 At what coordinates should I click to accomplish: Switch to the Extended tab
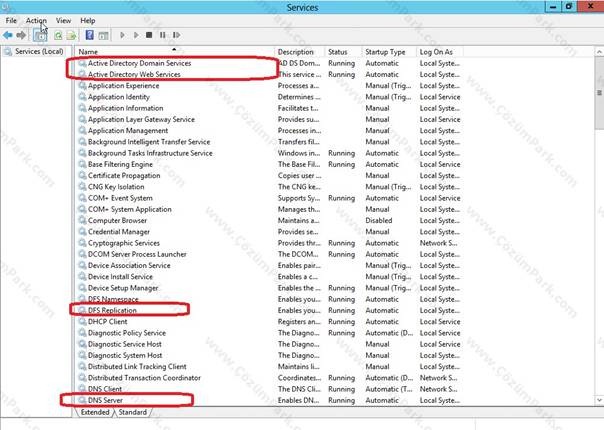coord(95,412)
